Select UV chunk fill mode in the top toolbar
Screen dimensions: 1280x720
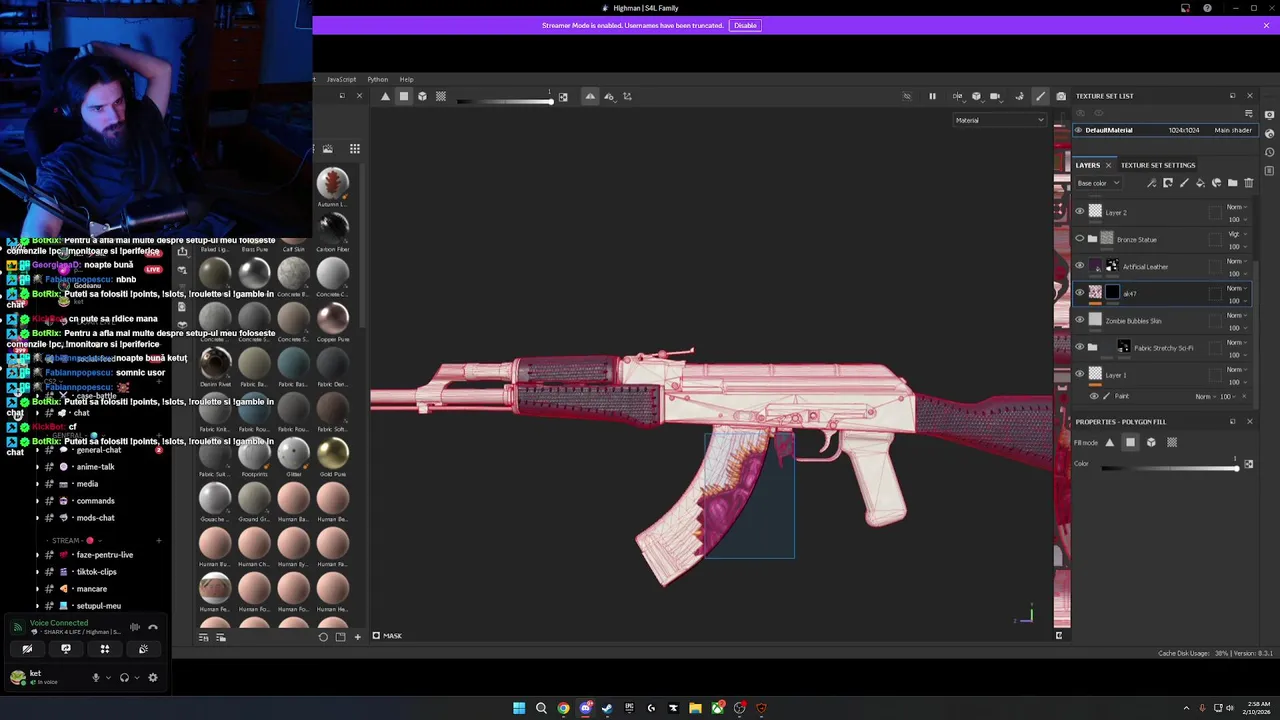(x=441, y=96)
